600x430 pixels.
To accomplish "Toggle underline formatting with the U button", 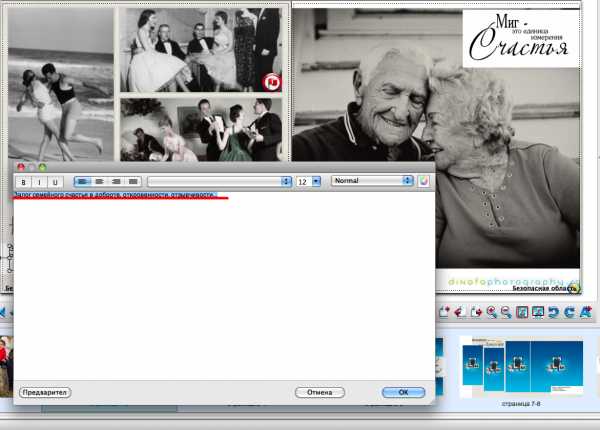I will tap(55, 182).
